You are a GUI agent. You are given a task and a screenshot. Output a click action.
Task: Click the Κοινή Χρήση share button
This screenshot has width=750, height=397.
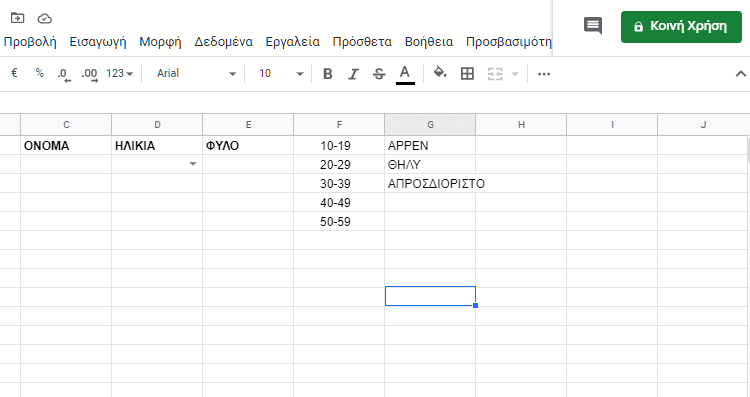tap(681, 27)
